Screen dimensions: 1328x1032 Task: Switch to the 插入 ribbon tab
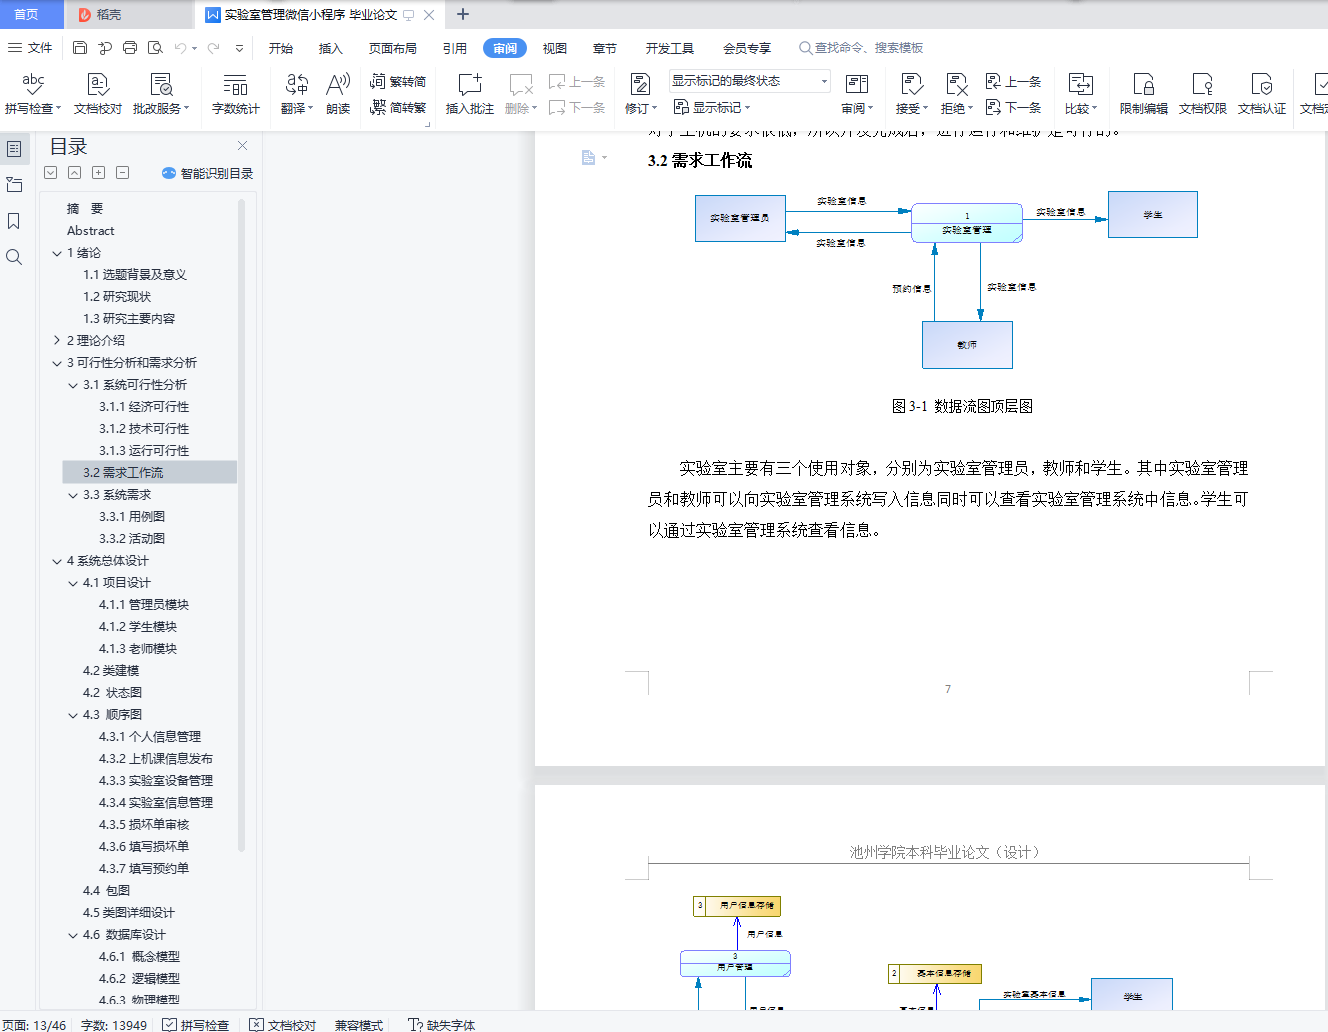click(x=330, y=48)
